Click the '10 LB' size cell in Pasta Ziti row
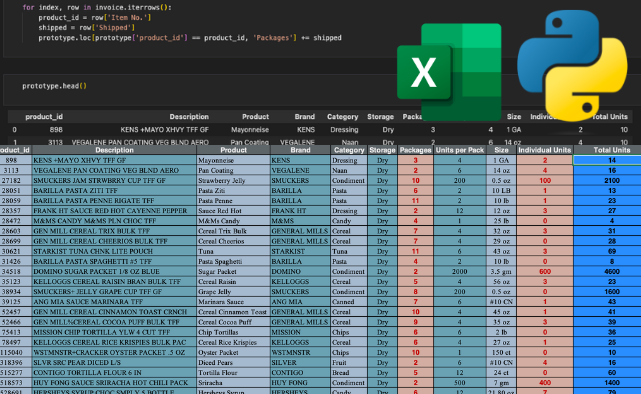 [501, 190]
